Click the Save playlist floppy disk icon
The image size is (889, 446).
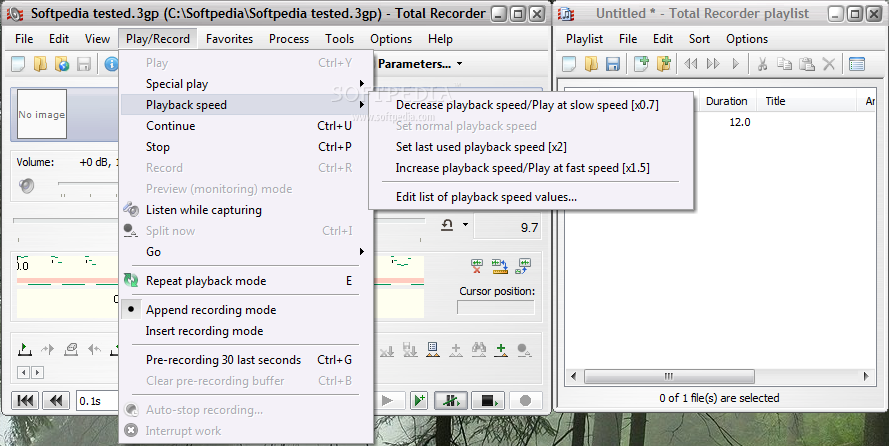click(x=613, y=64)
